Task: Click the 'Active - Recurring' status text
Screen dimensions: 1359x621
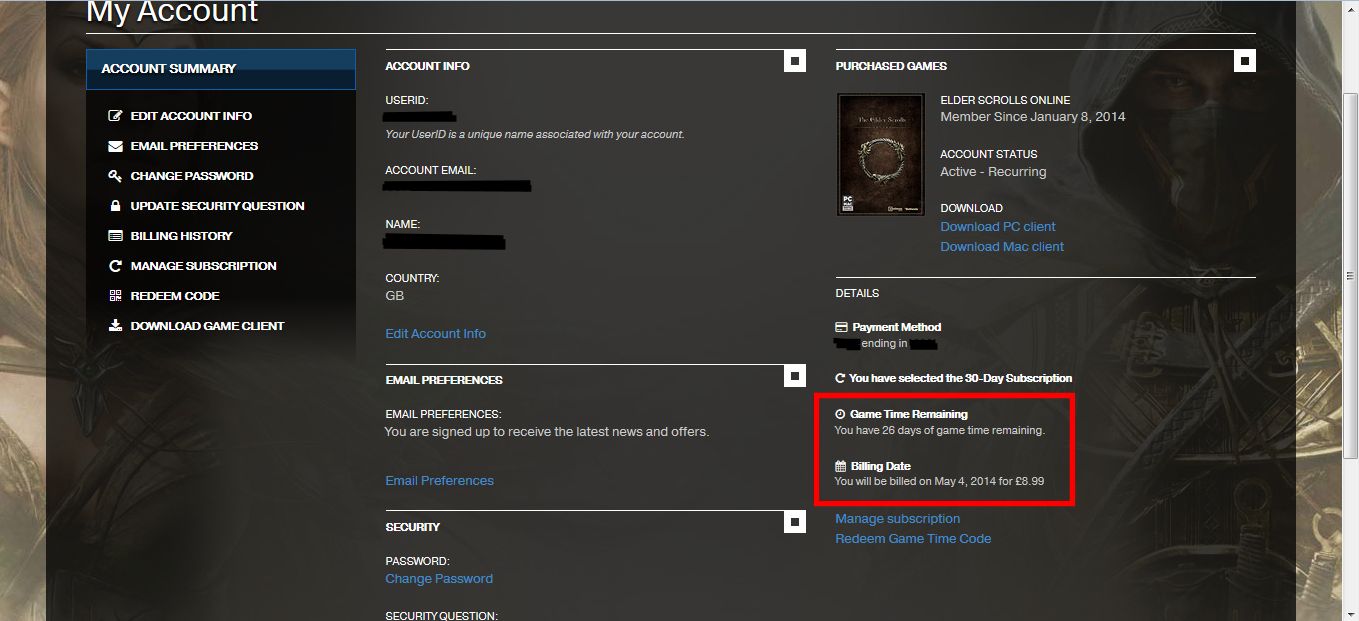Action: 993,172
